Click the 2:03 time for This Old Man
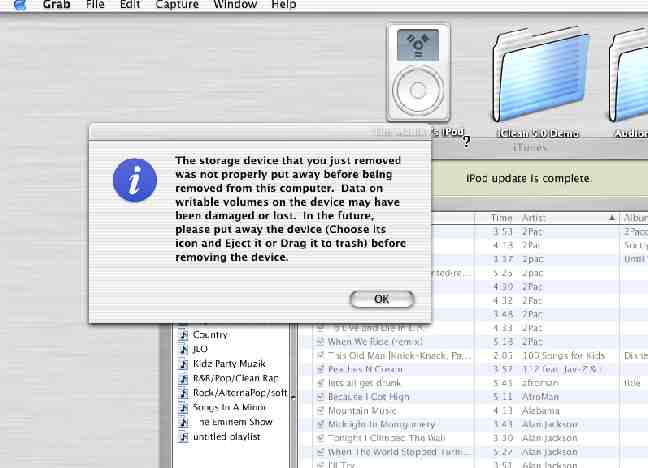 (503, 356)
